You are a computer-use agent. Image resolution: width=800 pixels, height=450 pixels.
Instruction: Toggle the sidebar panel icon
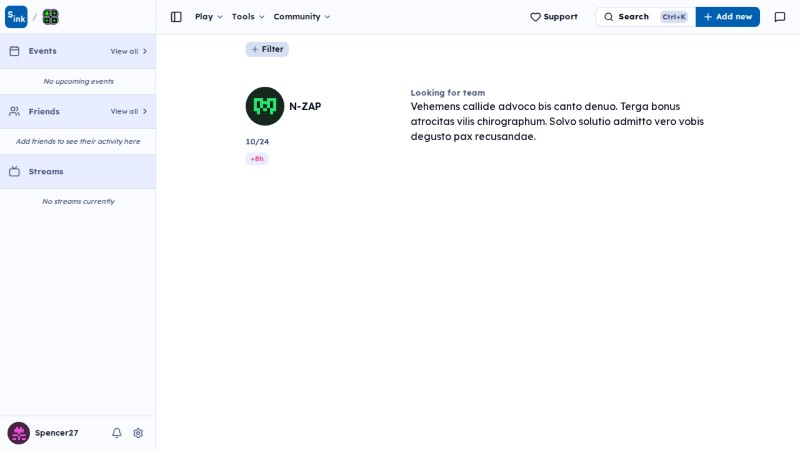176,17
